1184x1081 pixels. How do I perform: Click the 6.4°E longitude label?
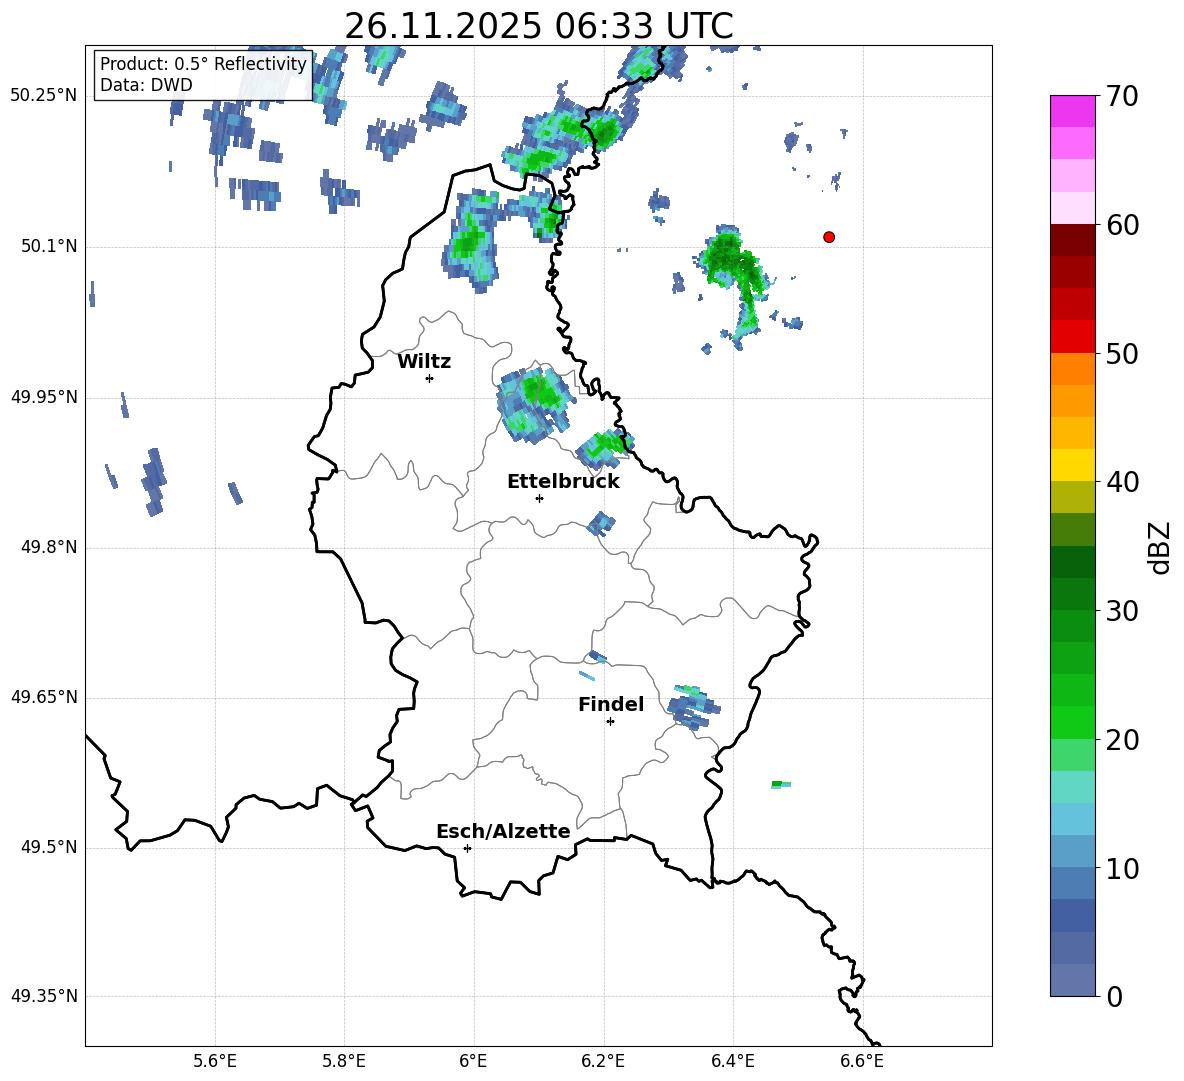[x=732, y=1061]
